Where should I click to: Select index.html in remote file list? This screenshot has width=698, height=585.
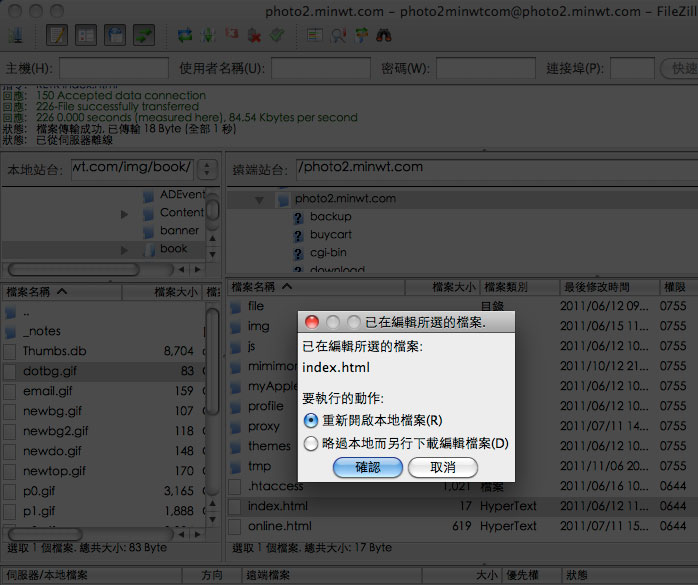point(462,507)
